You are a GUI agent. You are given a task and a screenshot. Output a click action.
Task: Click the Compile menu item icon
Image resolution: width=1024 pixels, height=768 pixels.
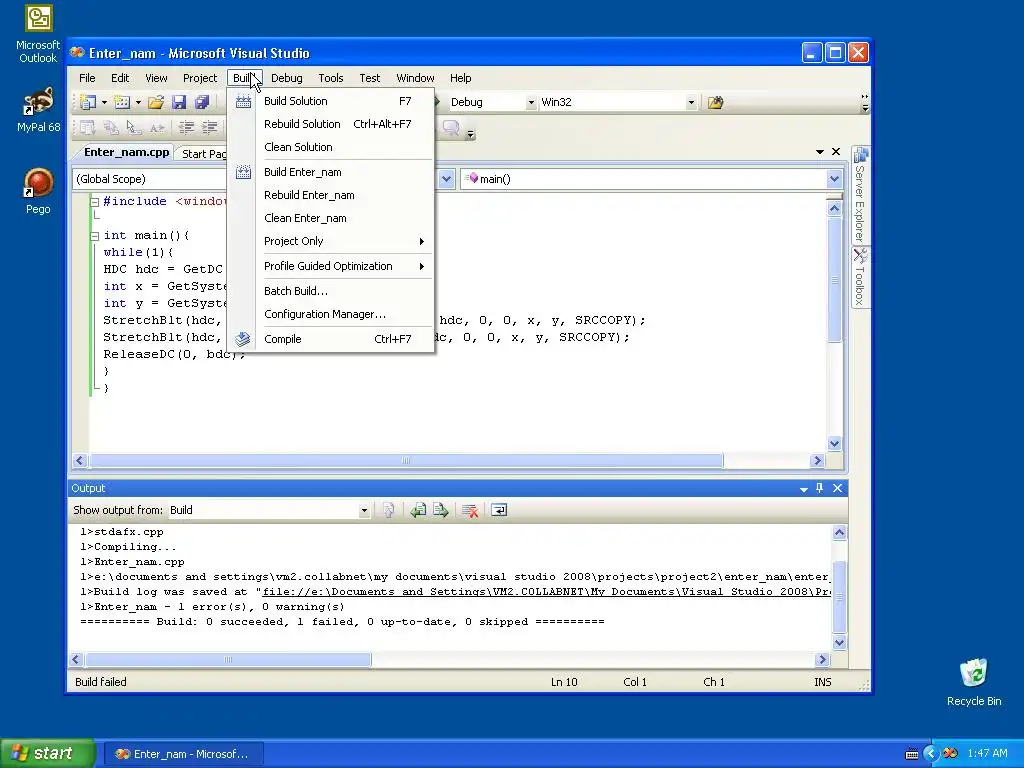(x=243, y=339)
